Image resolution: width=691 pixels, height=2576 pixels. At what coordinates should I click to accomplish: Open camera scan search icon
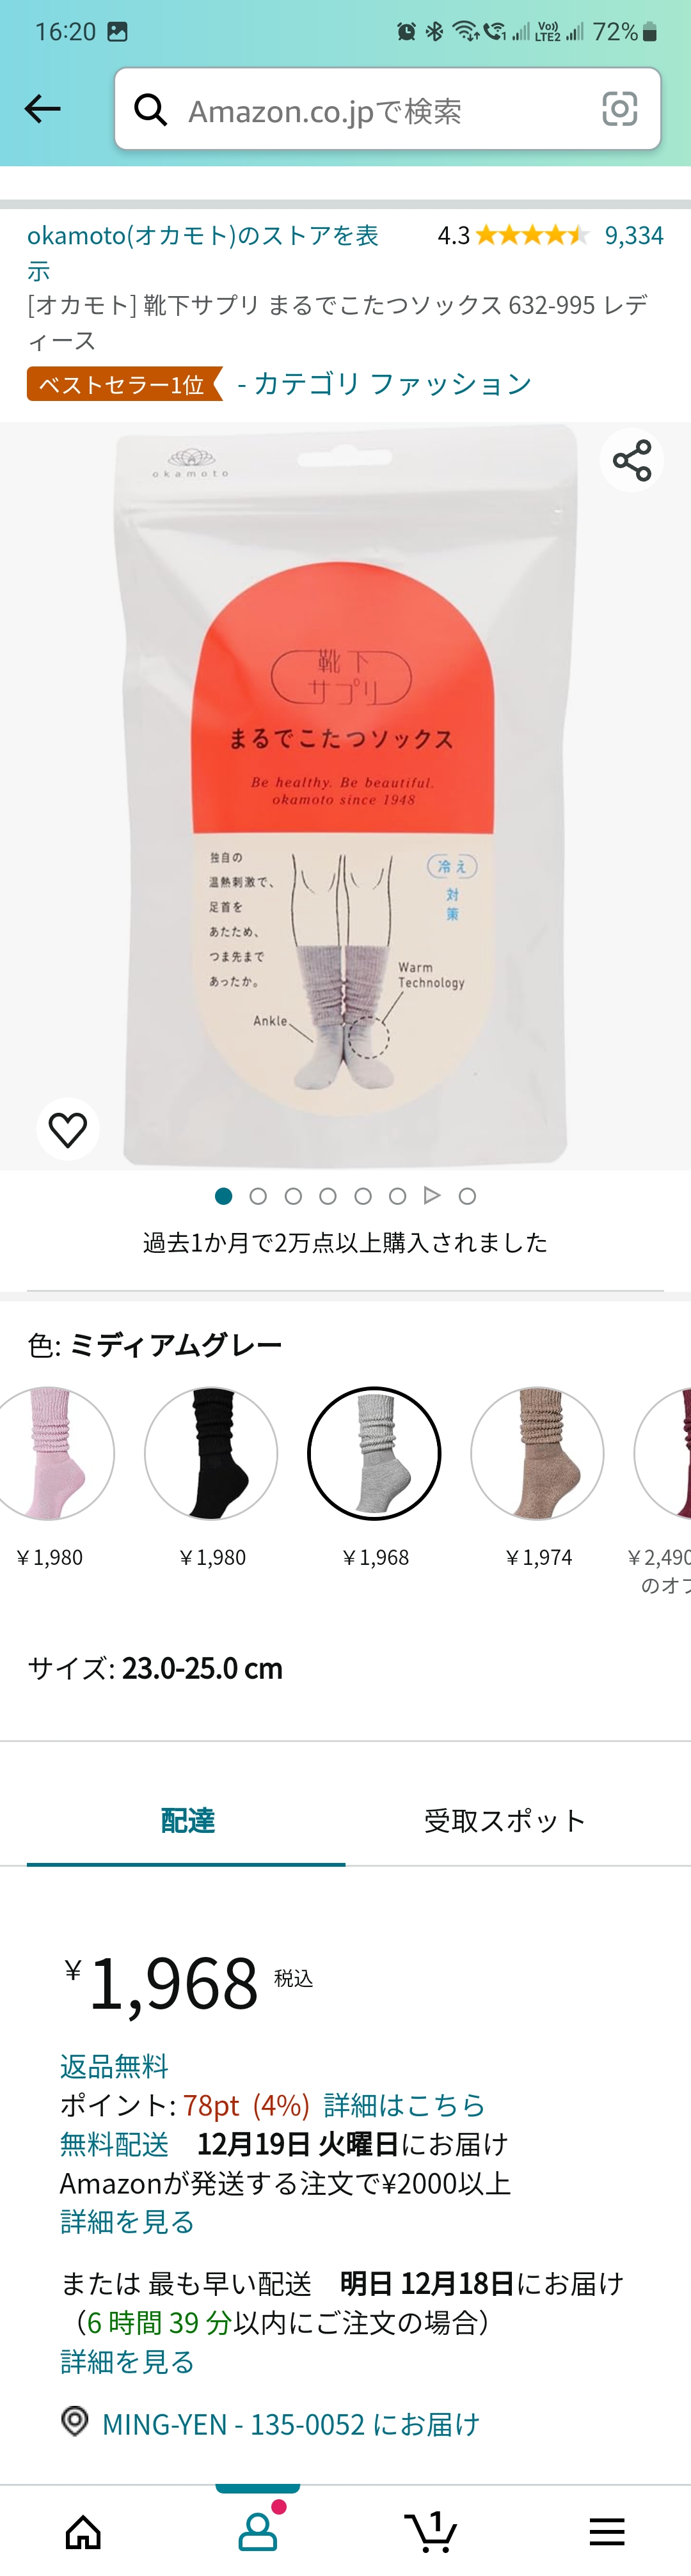coord(619,109)
